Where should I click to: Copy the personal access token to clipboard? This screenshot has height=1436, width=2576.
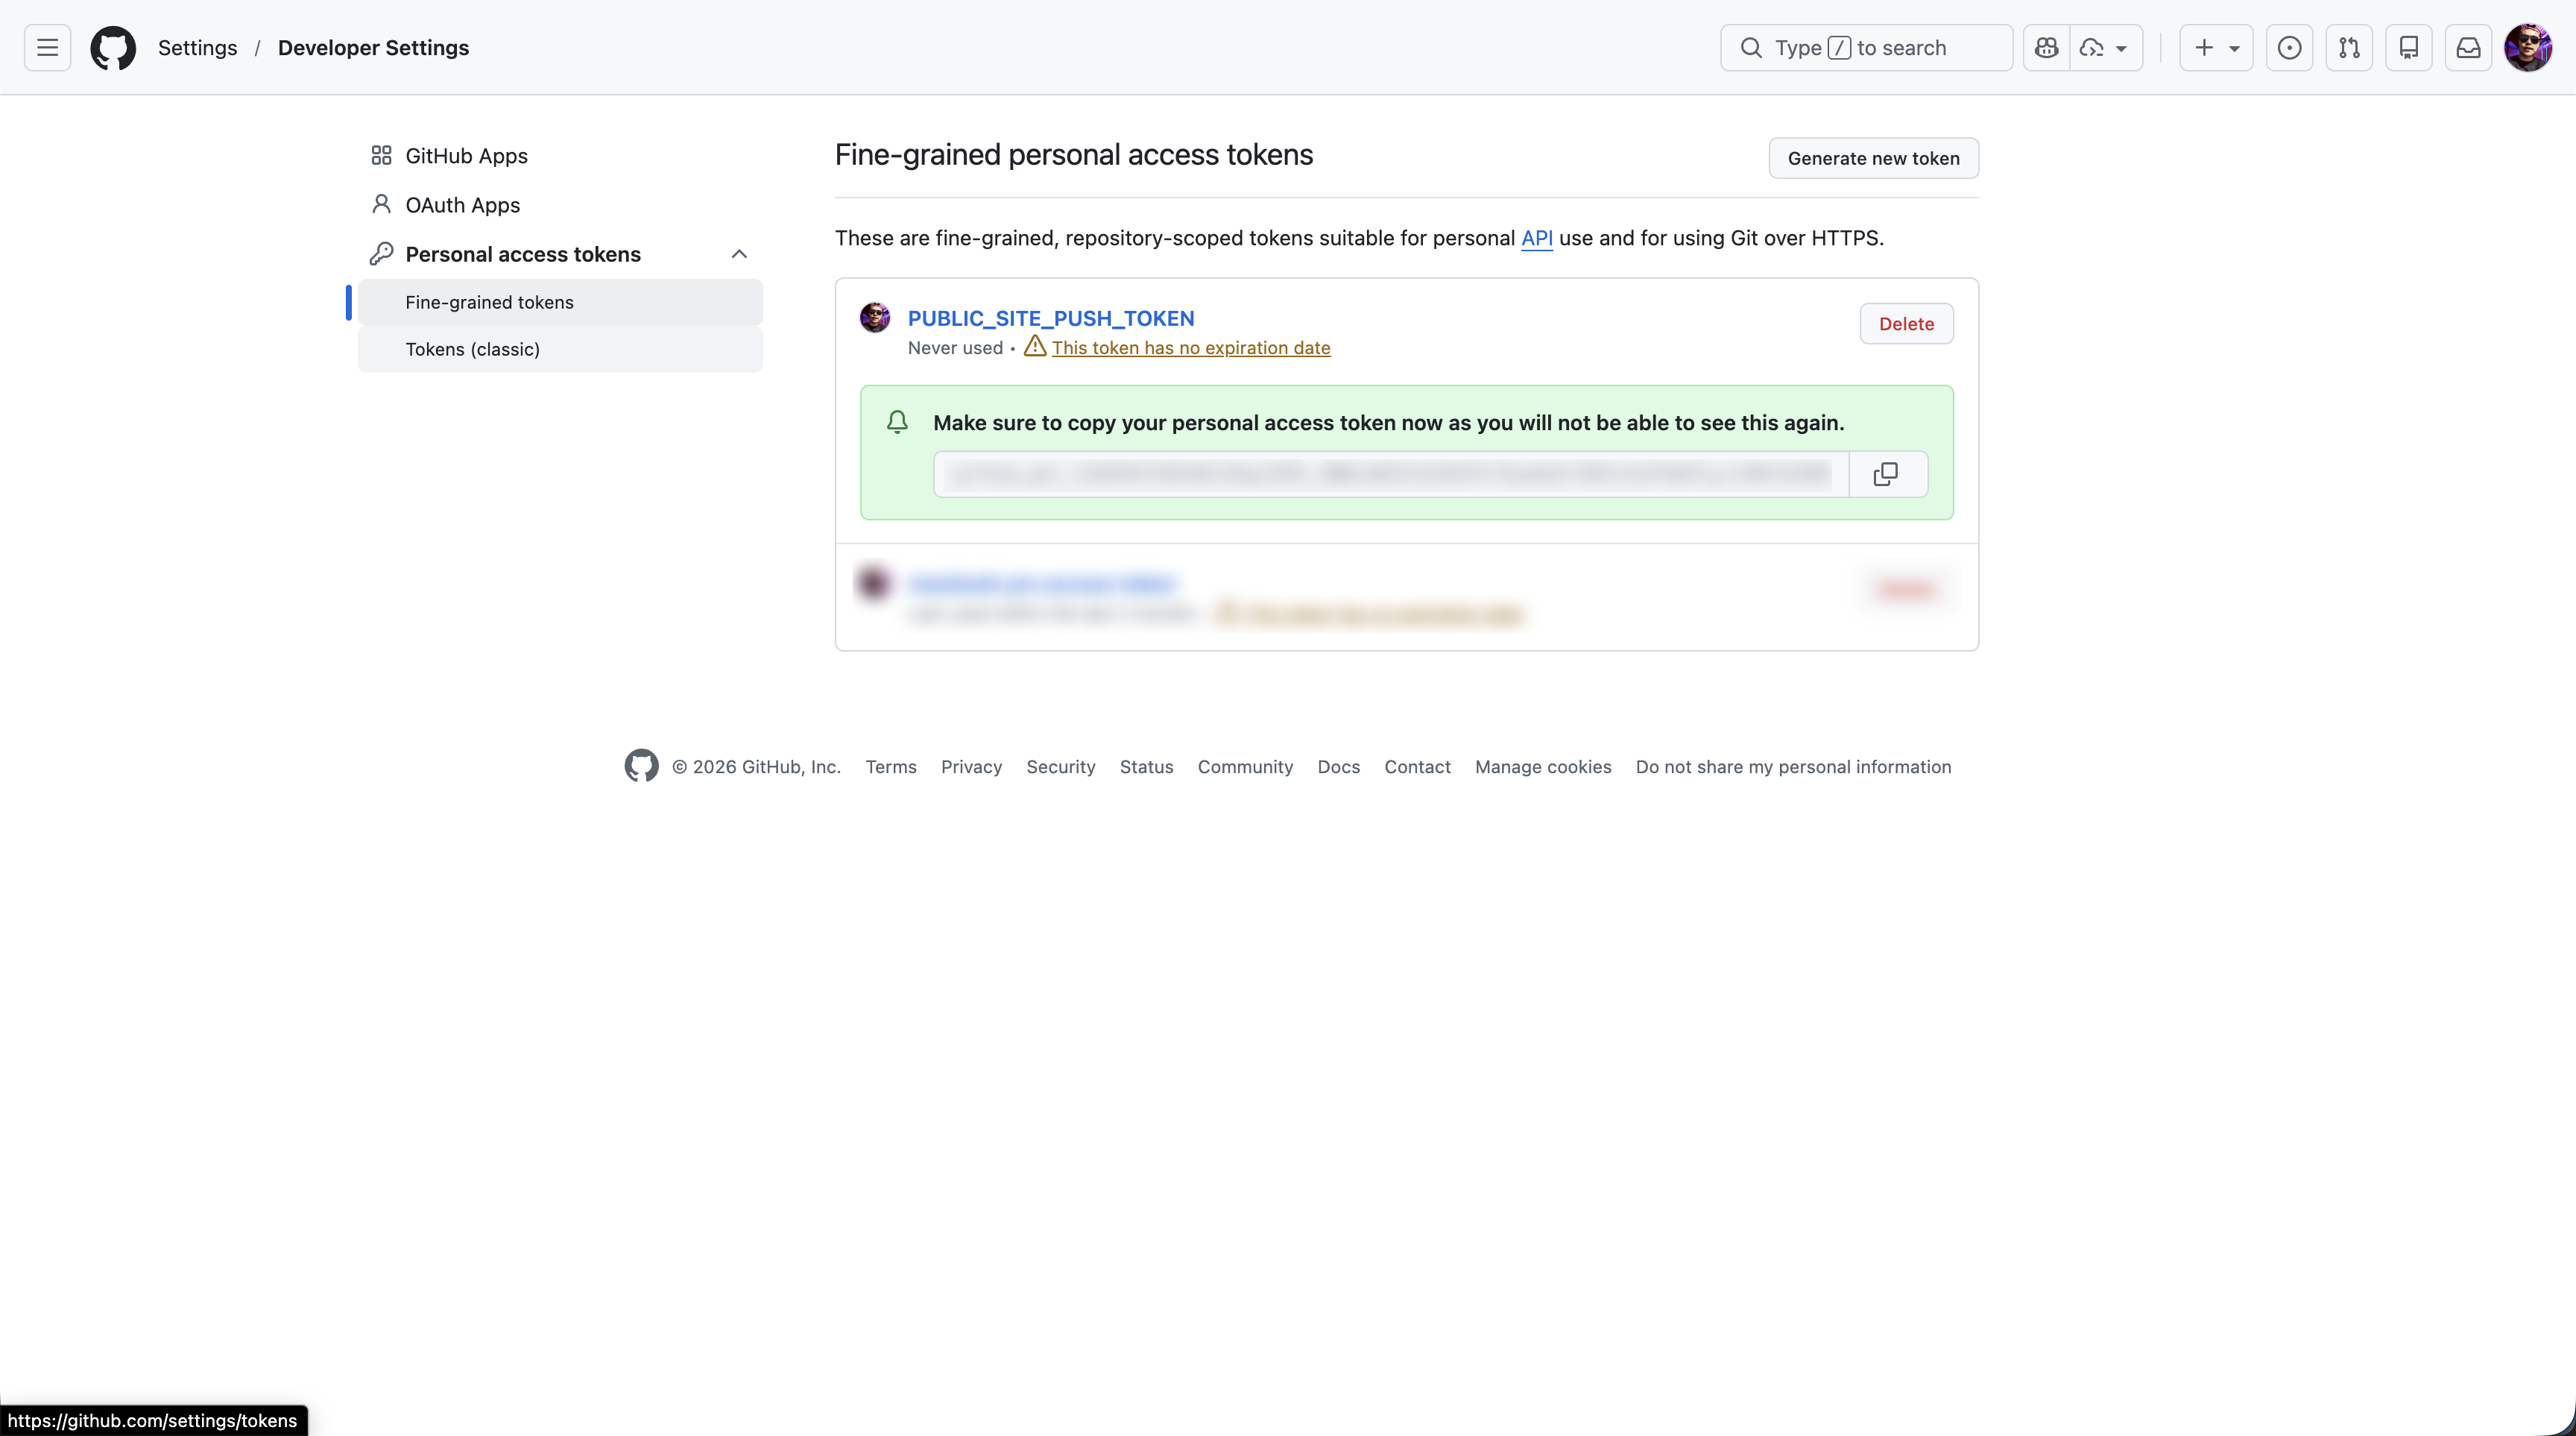click(1886, 474)
